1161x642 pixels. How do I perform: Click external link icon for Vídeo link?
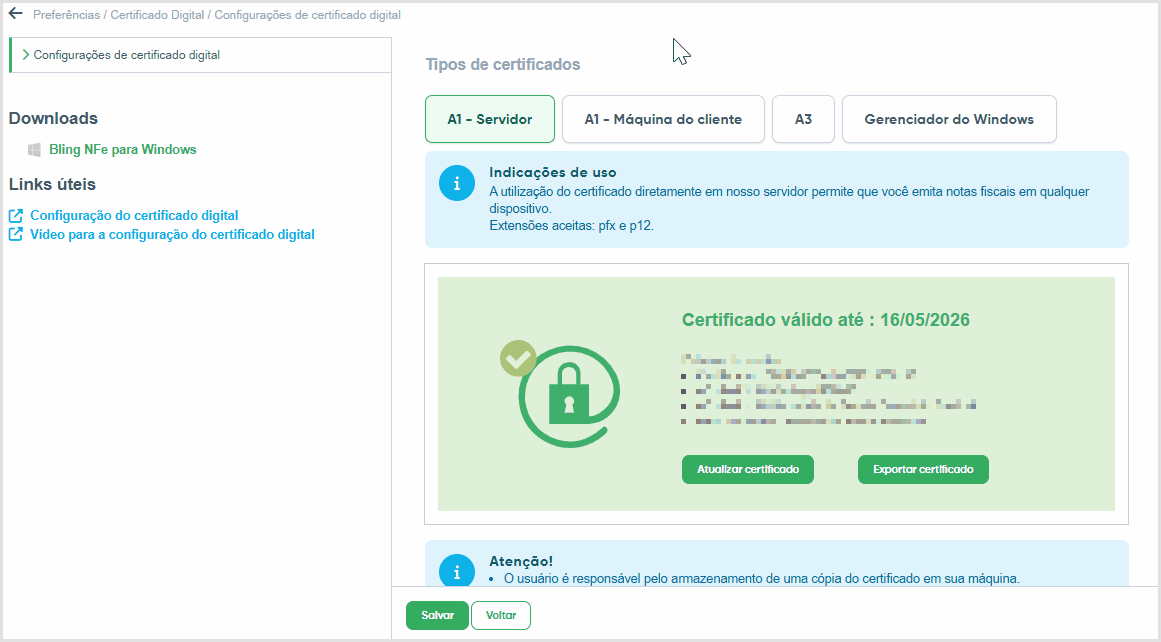coord(16,234)
